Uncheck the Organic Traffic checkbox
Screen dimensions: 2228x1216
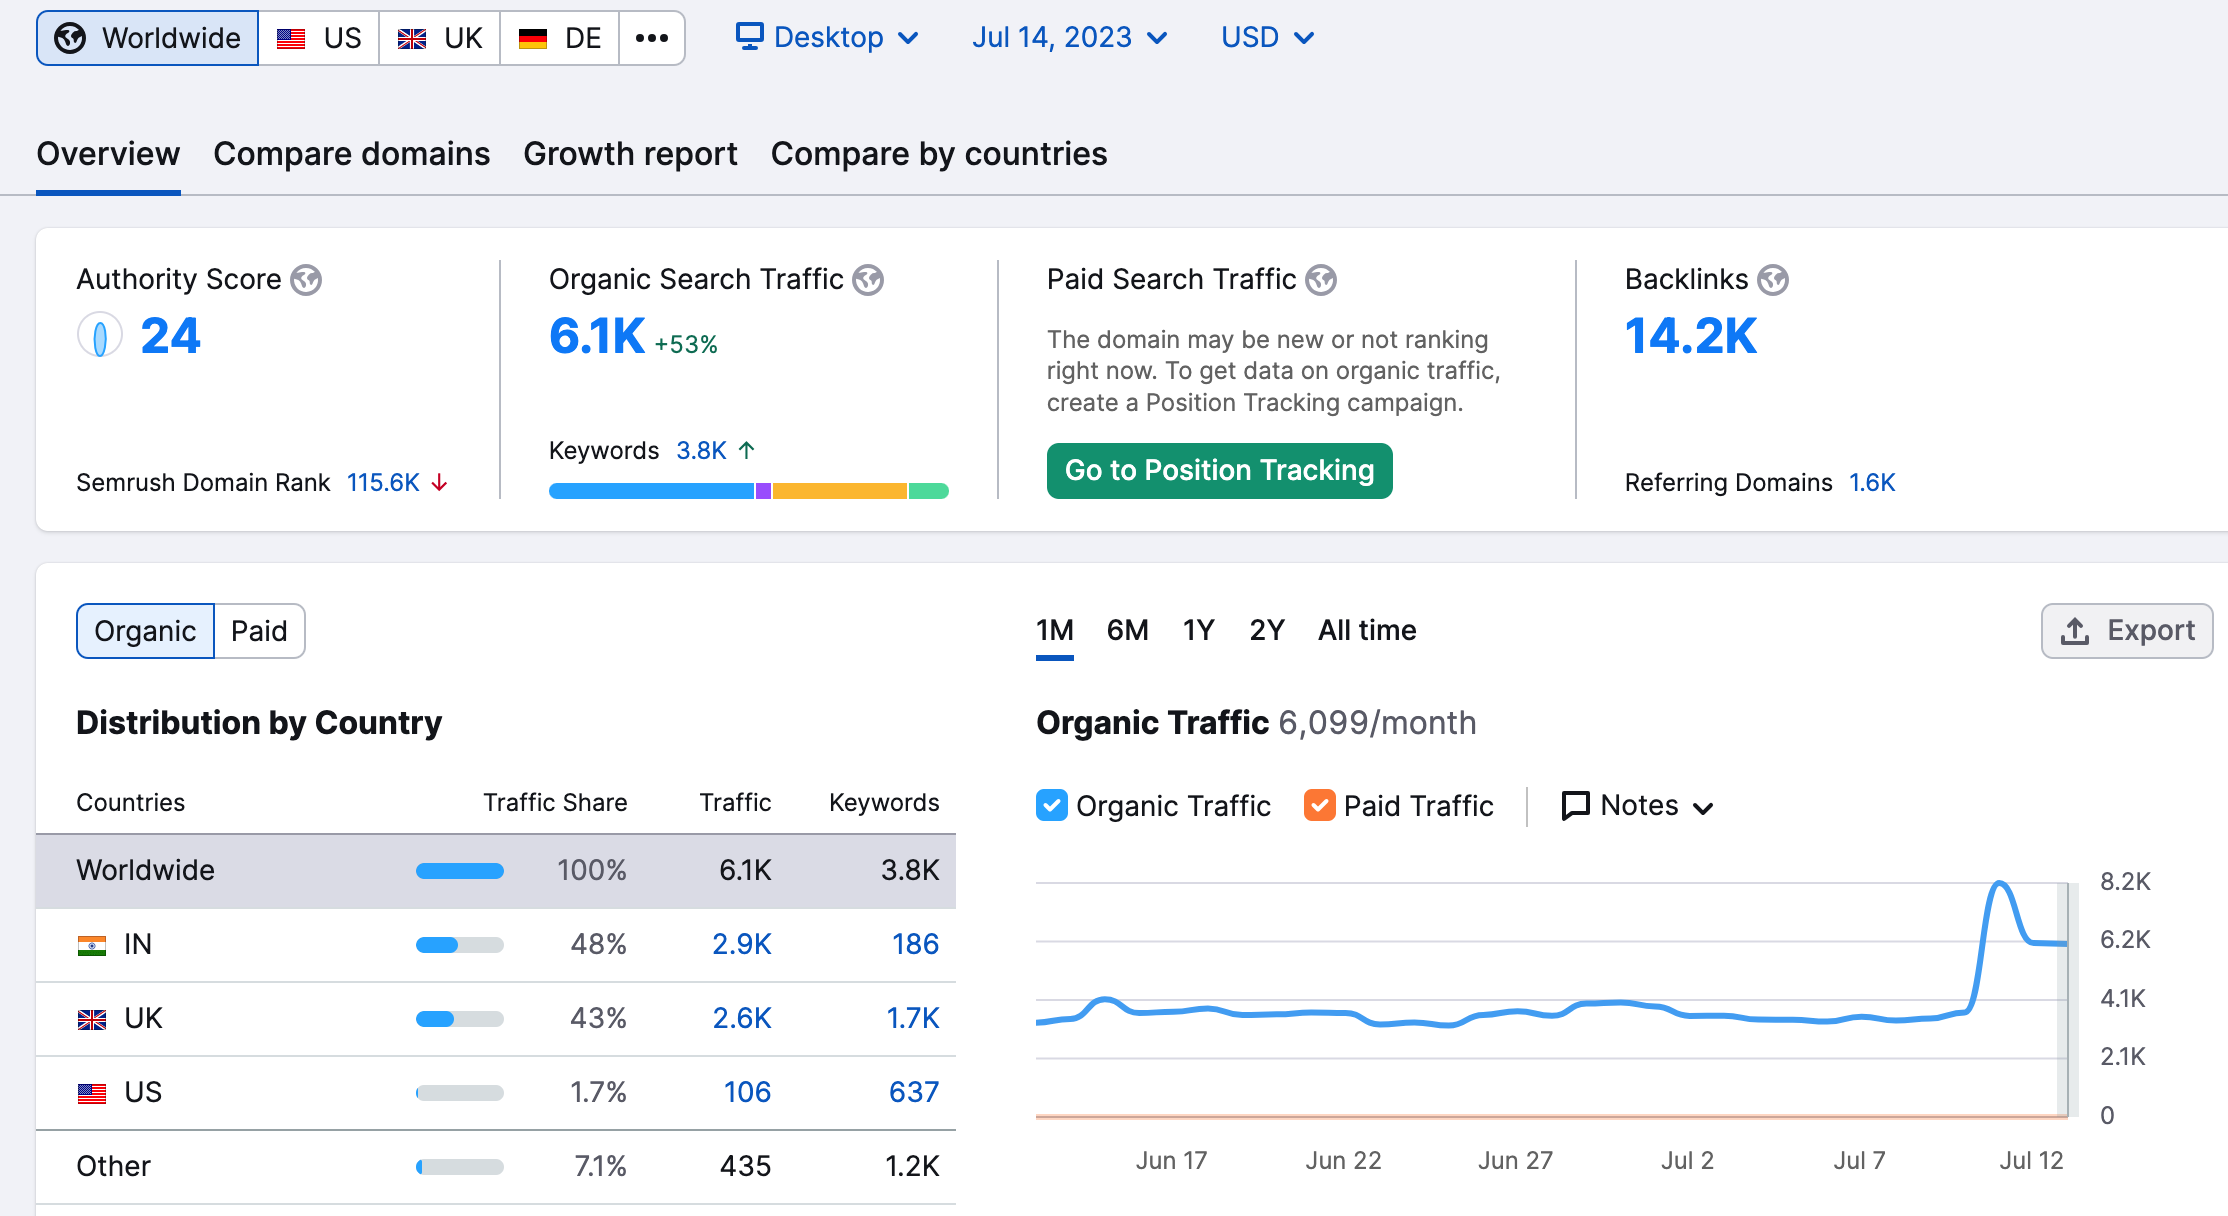click(1052, 805)
